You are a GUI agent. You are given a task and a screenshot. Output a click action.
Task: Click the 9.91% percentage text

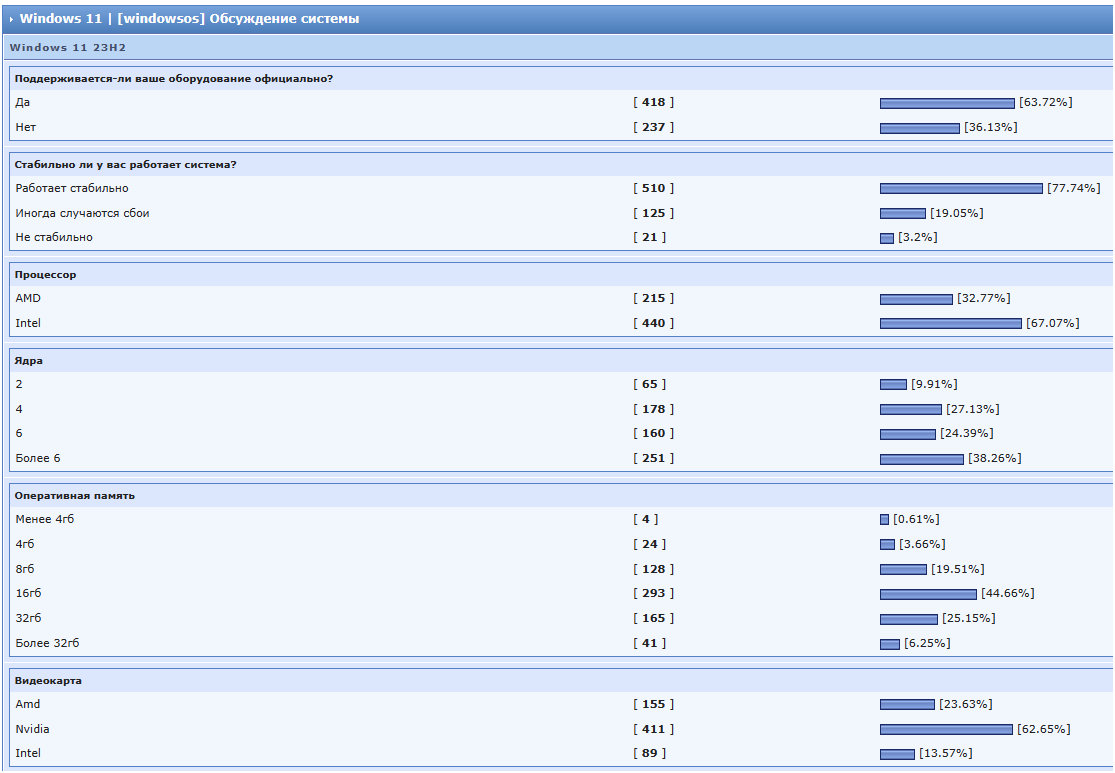click(x=934, y=385)
